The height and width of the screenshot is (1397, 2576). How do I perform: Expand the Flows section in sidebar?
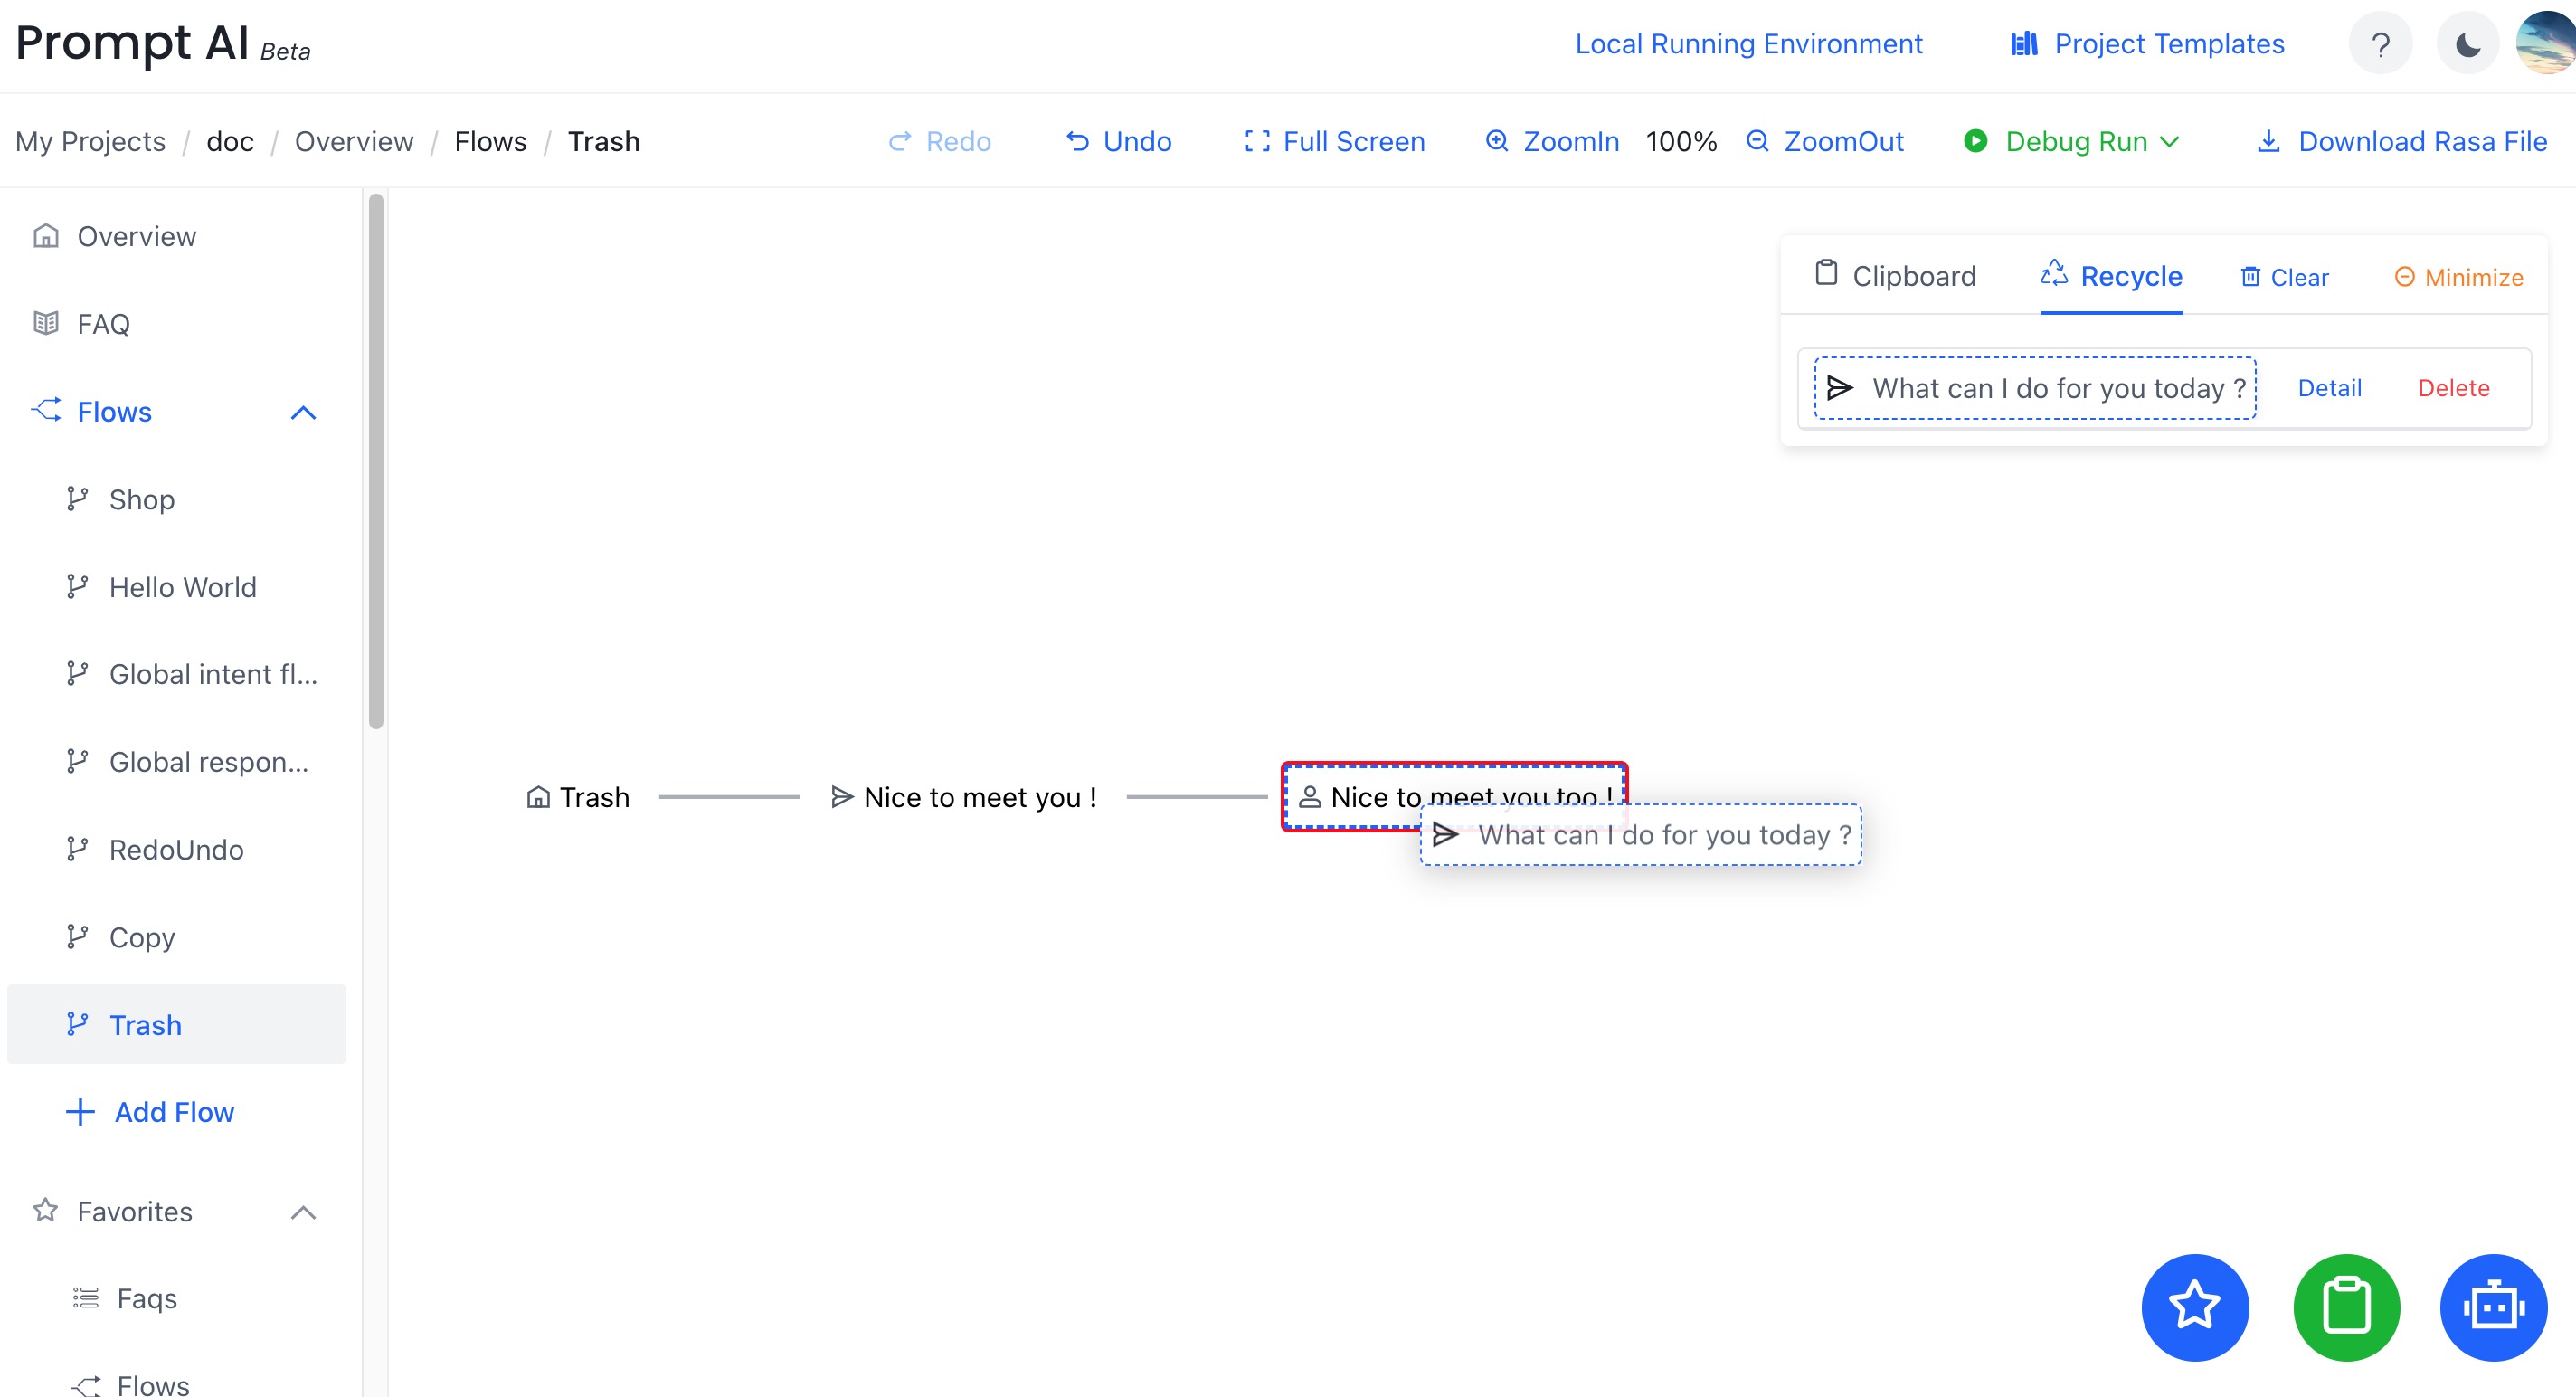pyautogui.click(x=305, y=411)
